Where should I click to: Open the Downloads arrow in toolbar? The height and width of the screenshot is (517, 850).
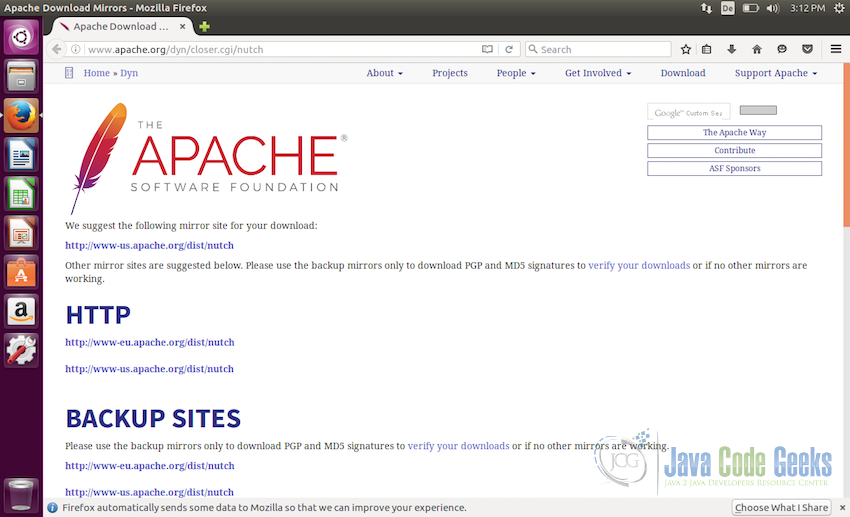(732, 49)
